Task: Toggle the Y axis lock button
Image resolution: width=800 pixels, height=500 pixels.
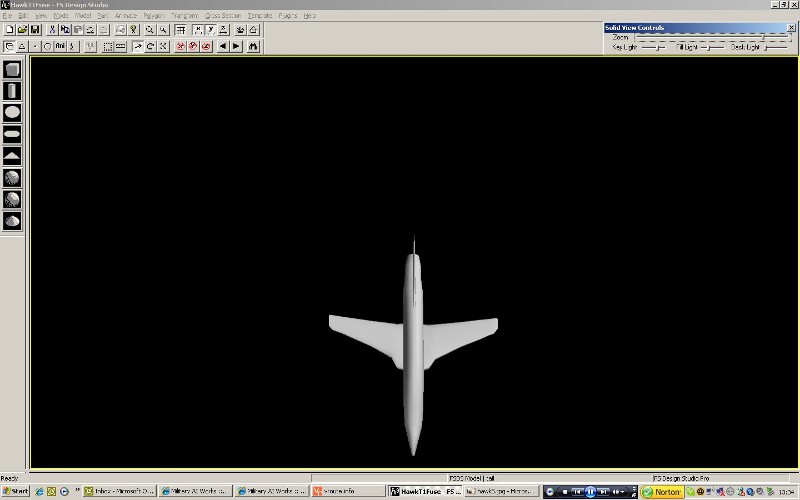Action: [211, 30]
